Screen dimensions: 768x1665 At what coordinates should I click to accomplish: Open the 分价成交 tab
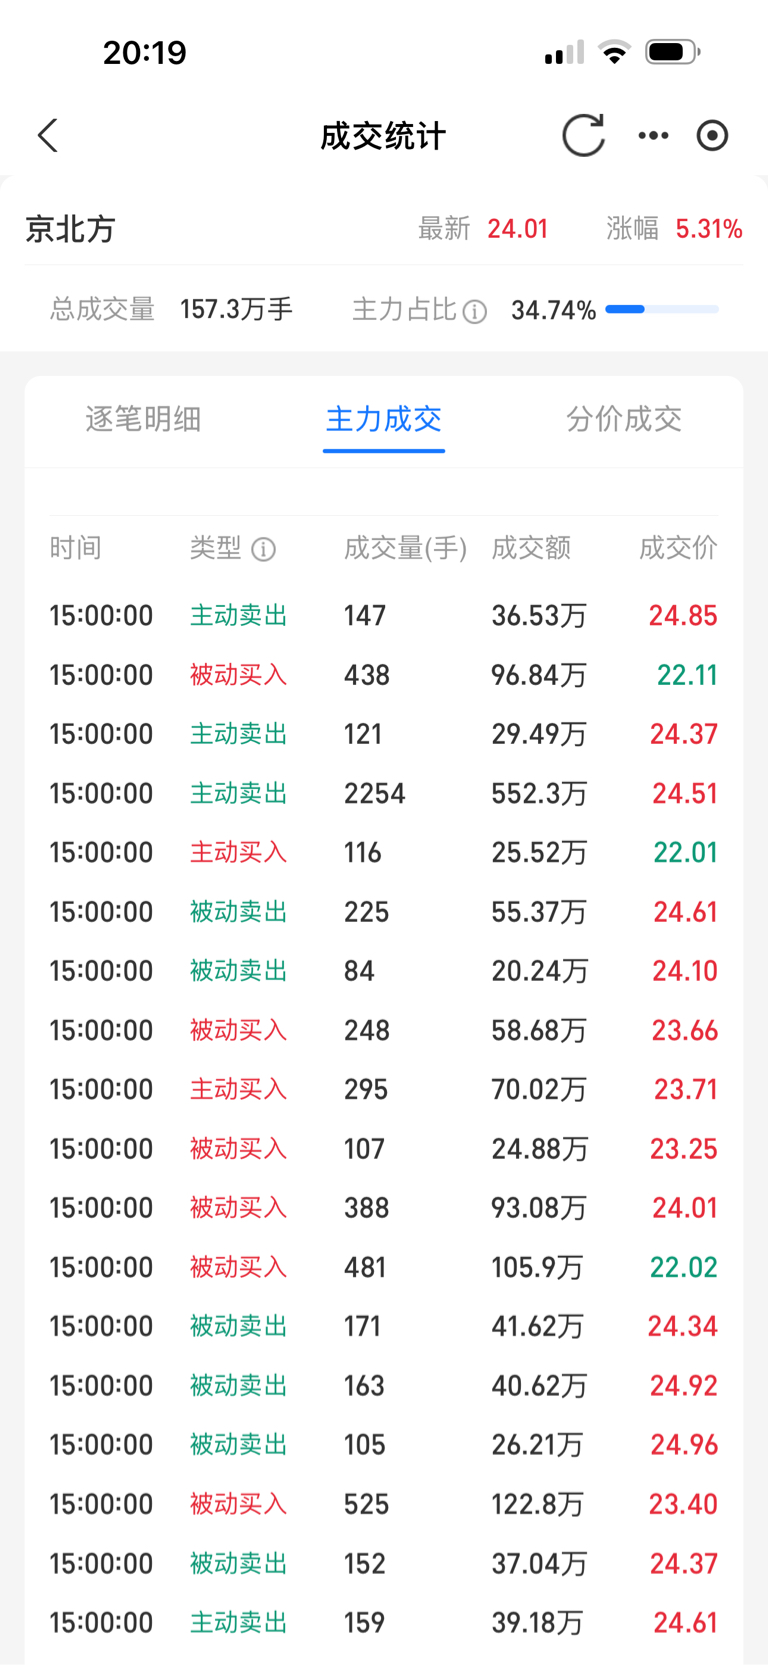(624, 419)
